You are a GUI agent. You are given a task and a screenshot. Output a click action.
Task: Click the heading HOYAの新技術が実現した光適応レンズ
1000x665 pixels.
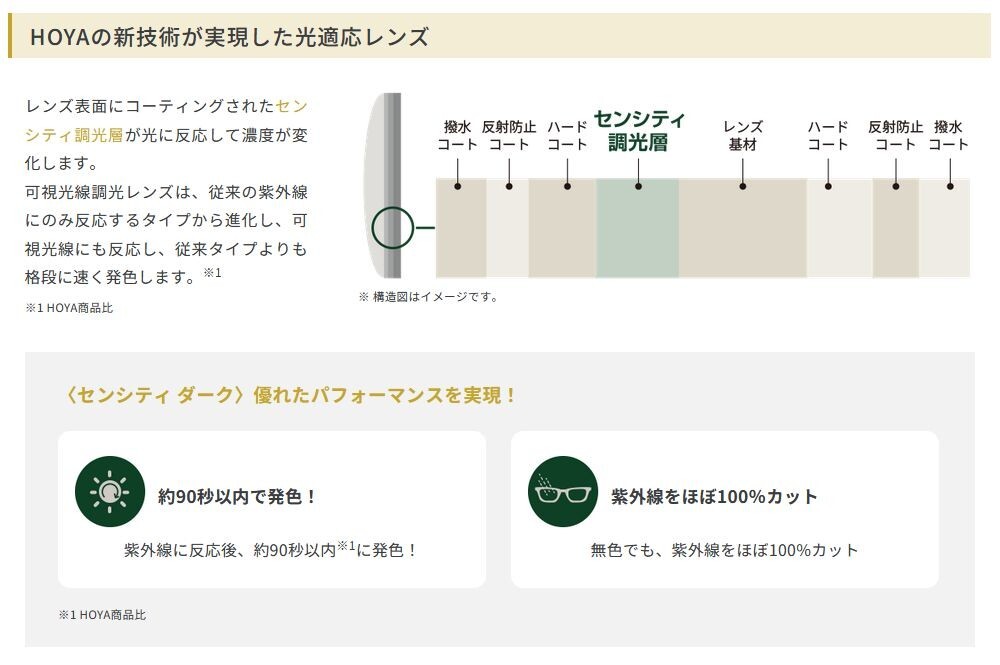pos(230,36)
